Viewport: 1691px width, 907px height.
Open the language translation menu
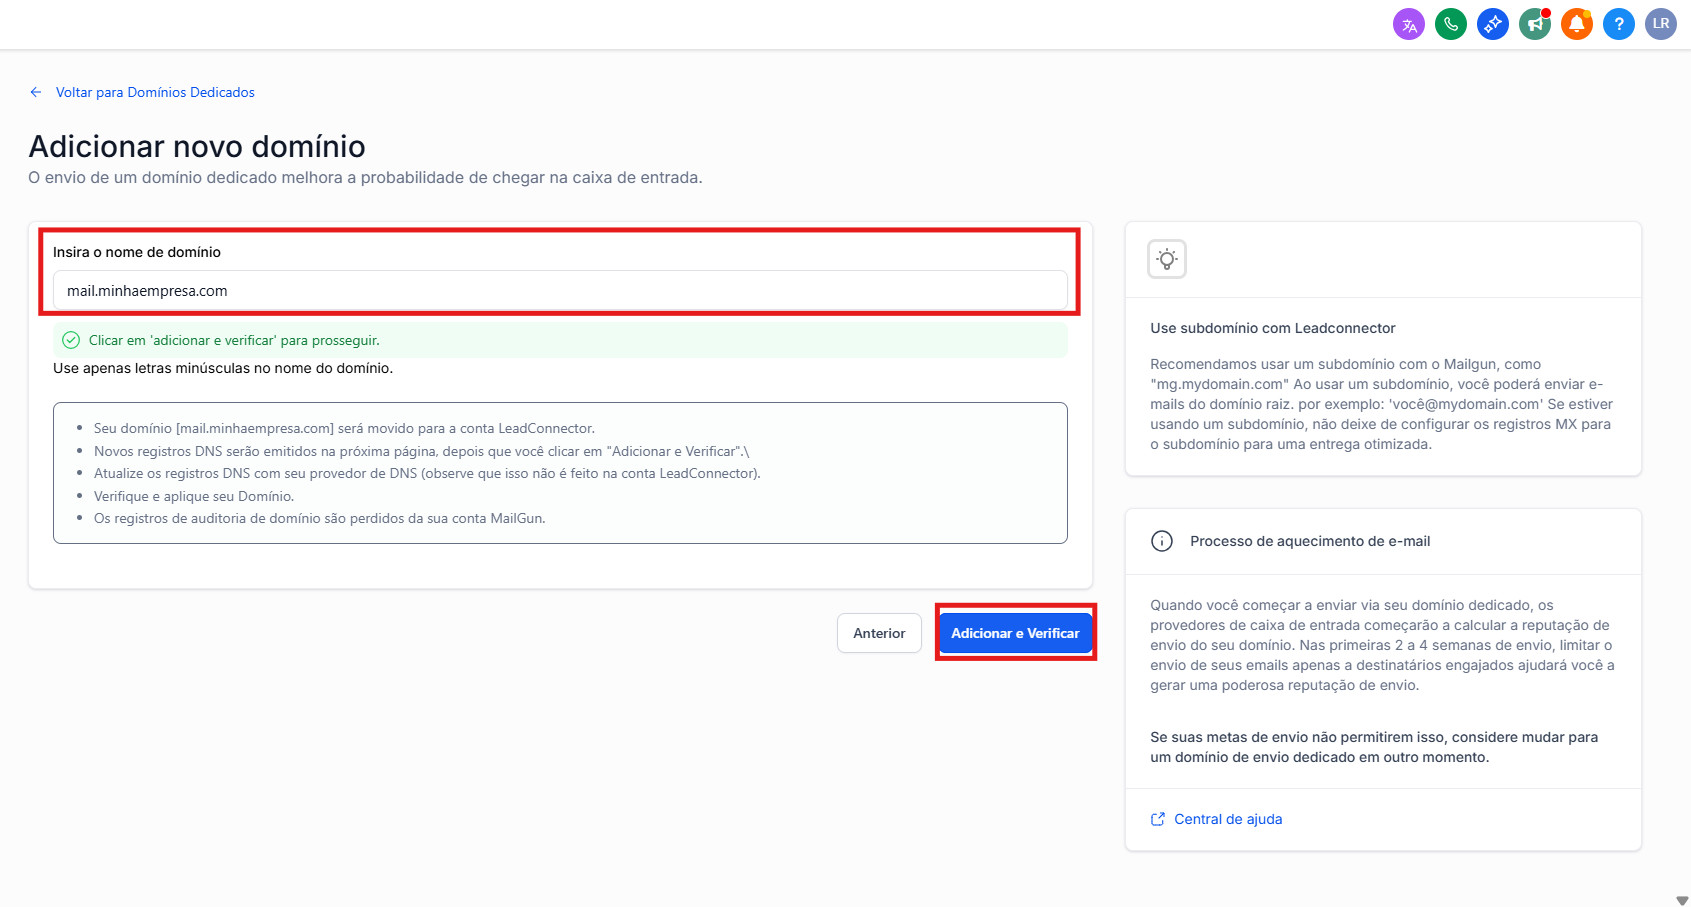pyautogui.click(x=1409, y=25)
